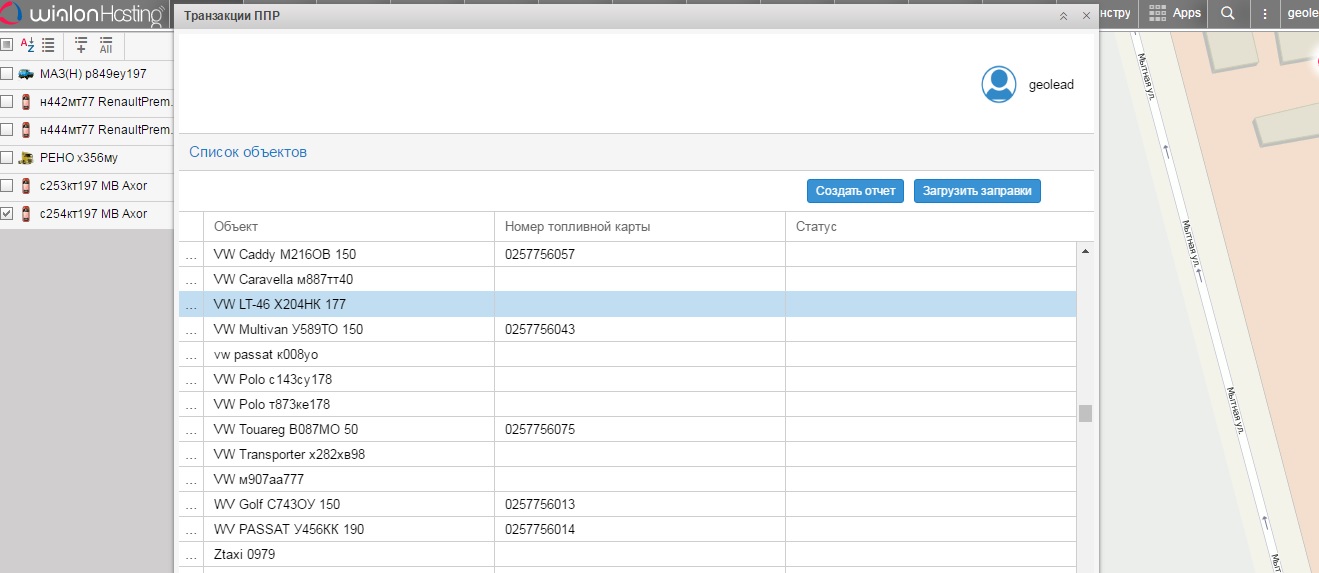Click the A-Z sort units icon
This screenshot has width=1319, height=573.
coord(27,45)
